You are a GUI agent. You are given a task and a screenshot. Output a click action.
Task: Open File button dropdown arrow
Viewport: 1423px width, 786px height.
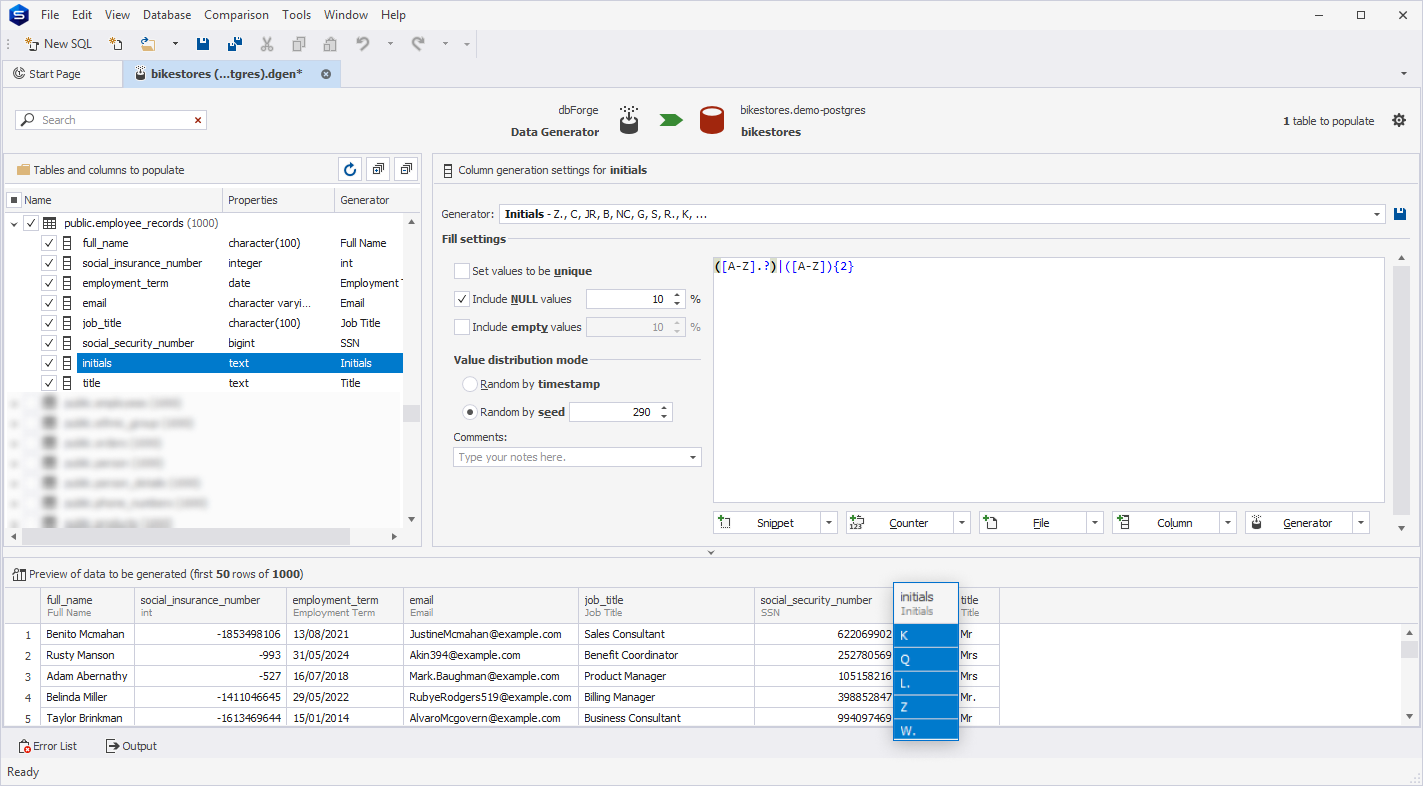[x=1094, y=523]
